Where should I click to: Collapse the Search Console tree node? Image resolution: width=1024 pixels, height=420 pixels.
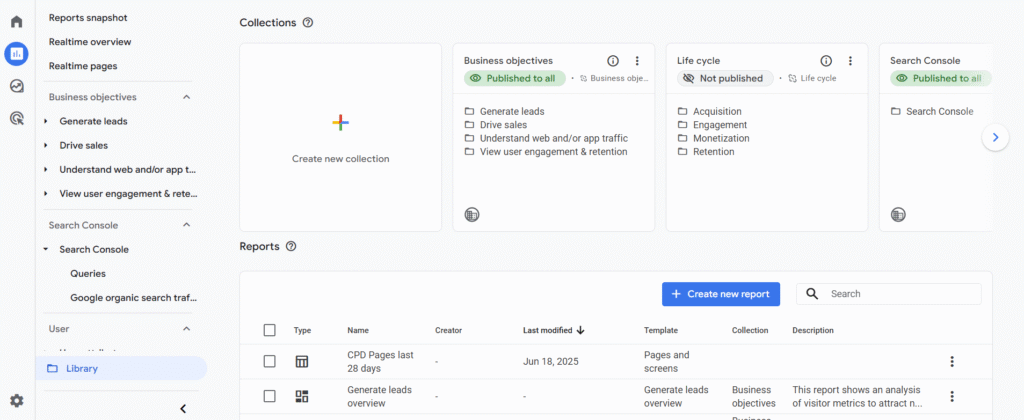[46, 250]
